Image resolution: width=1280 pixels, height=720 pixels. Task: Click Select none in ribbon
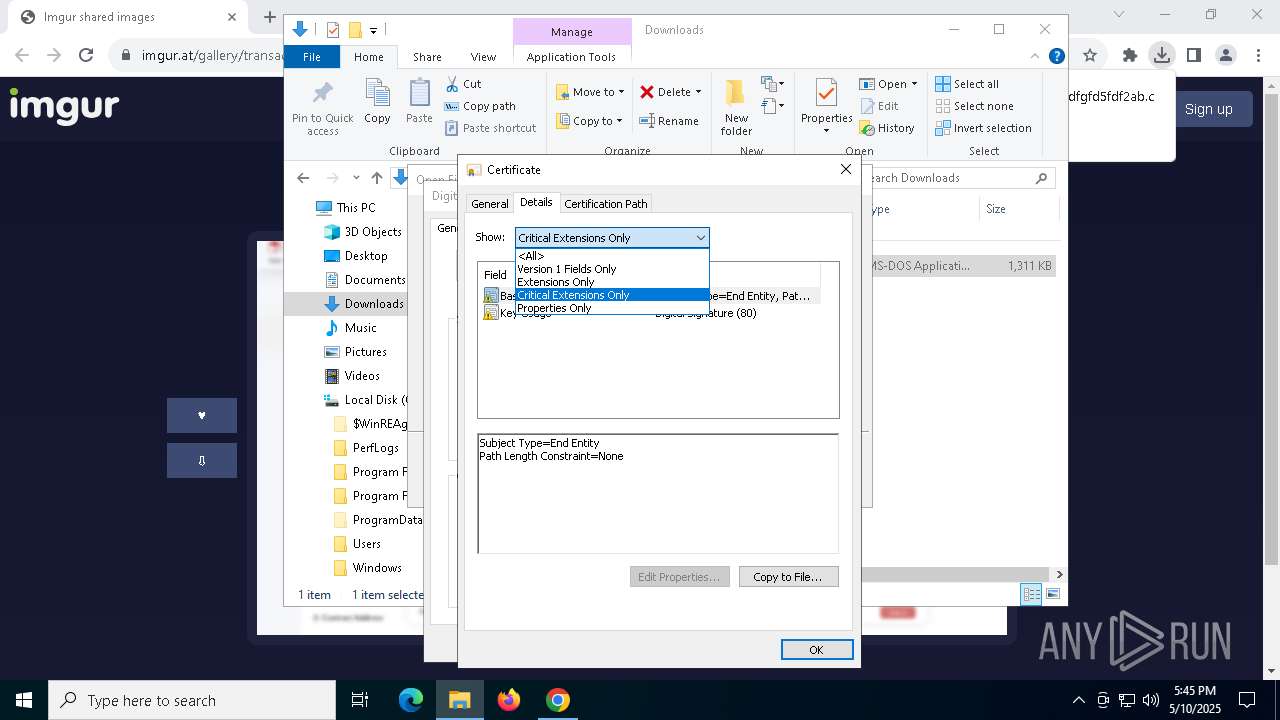click(974, 106)
